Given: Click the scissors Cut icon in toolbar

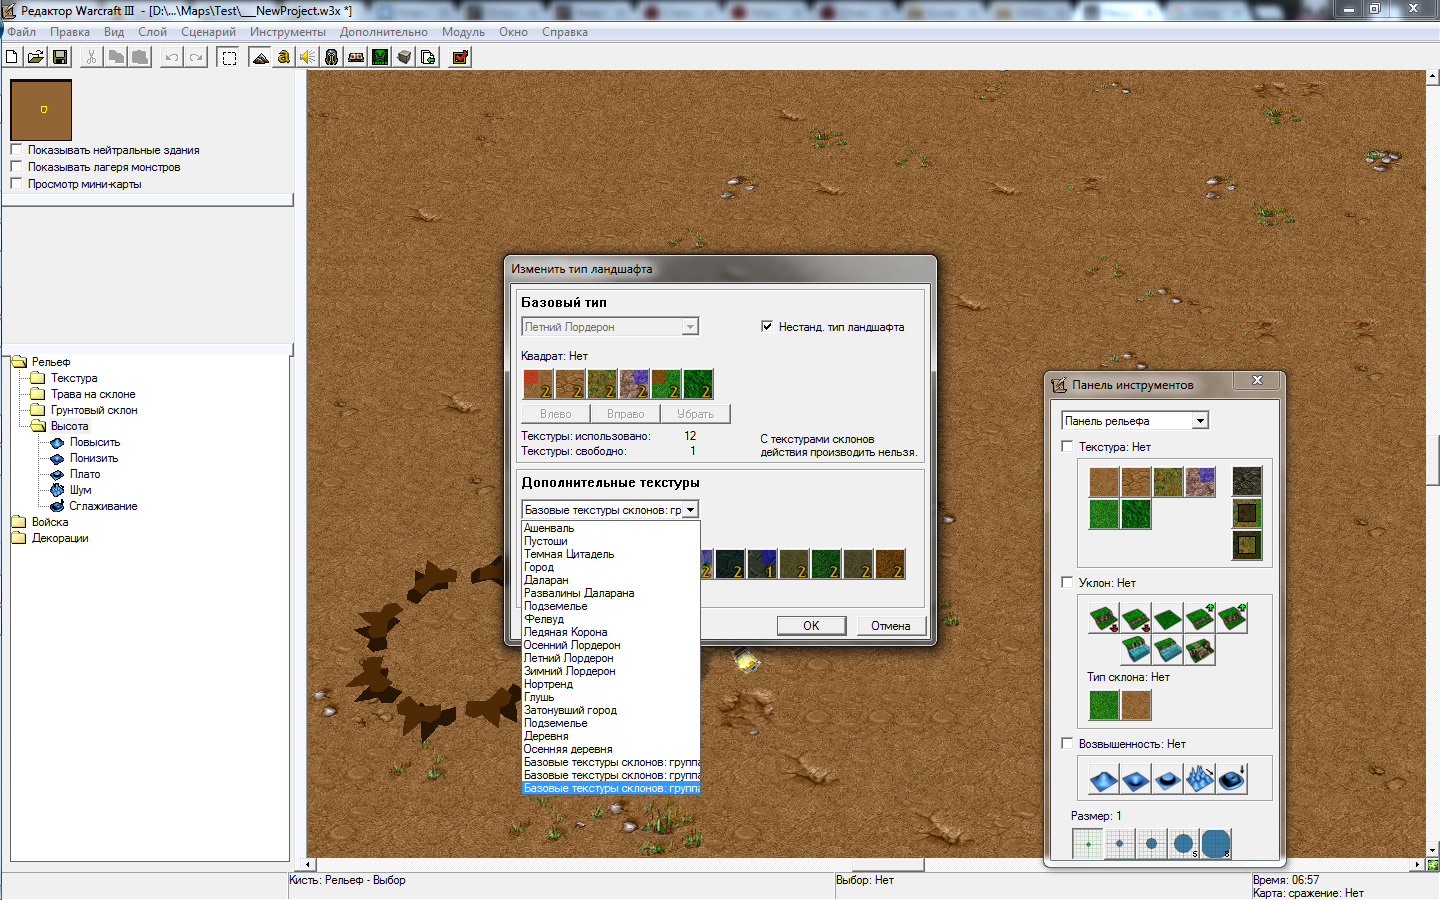Looking at the screenshot, I should point(91,57).
